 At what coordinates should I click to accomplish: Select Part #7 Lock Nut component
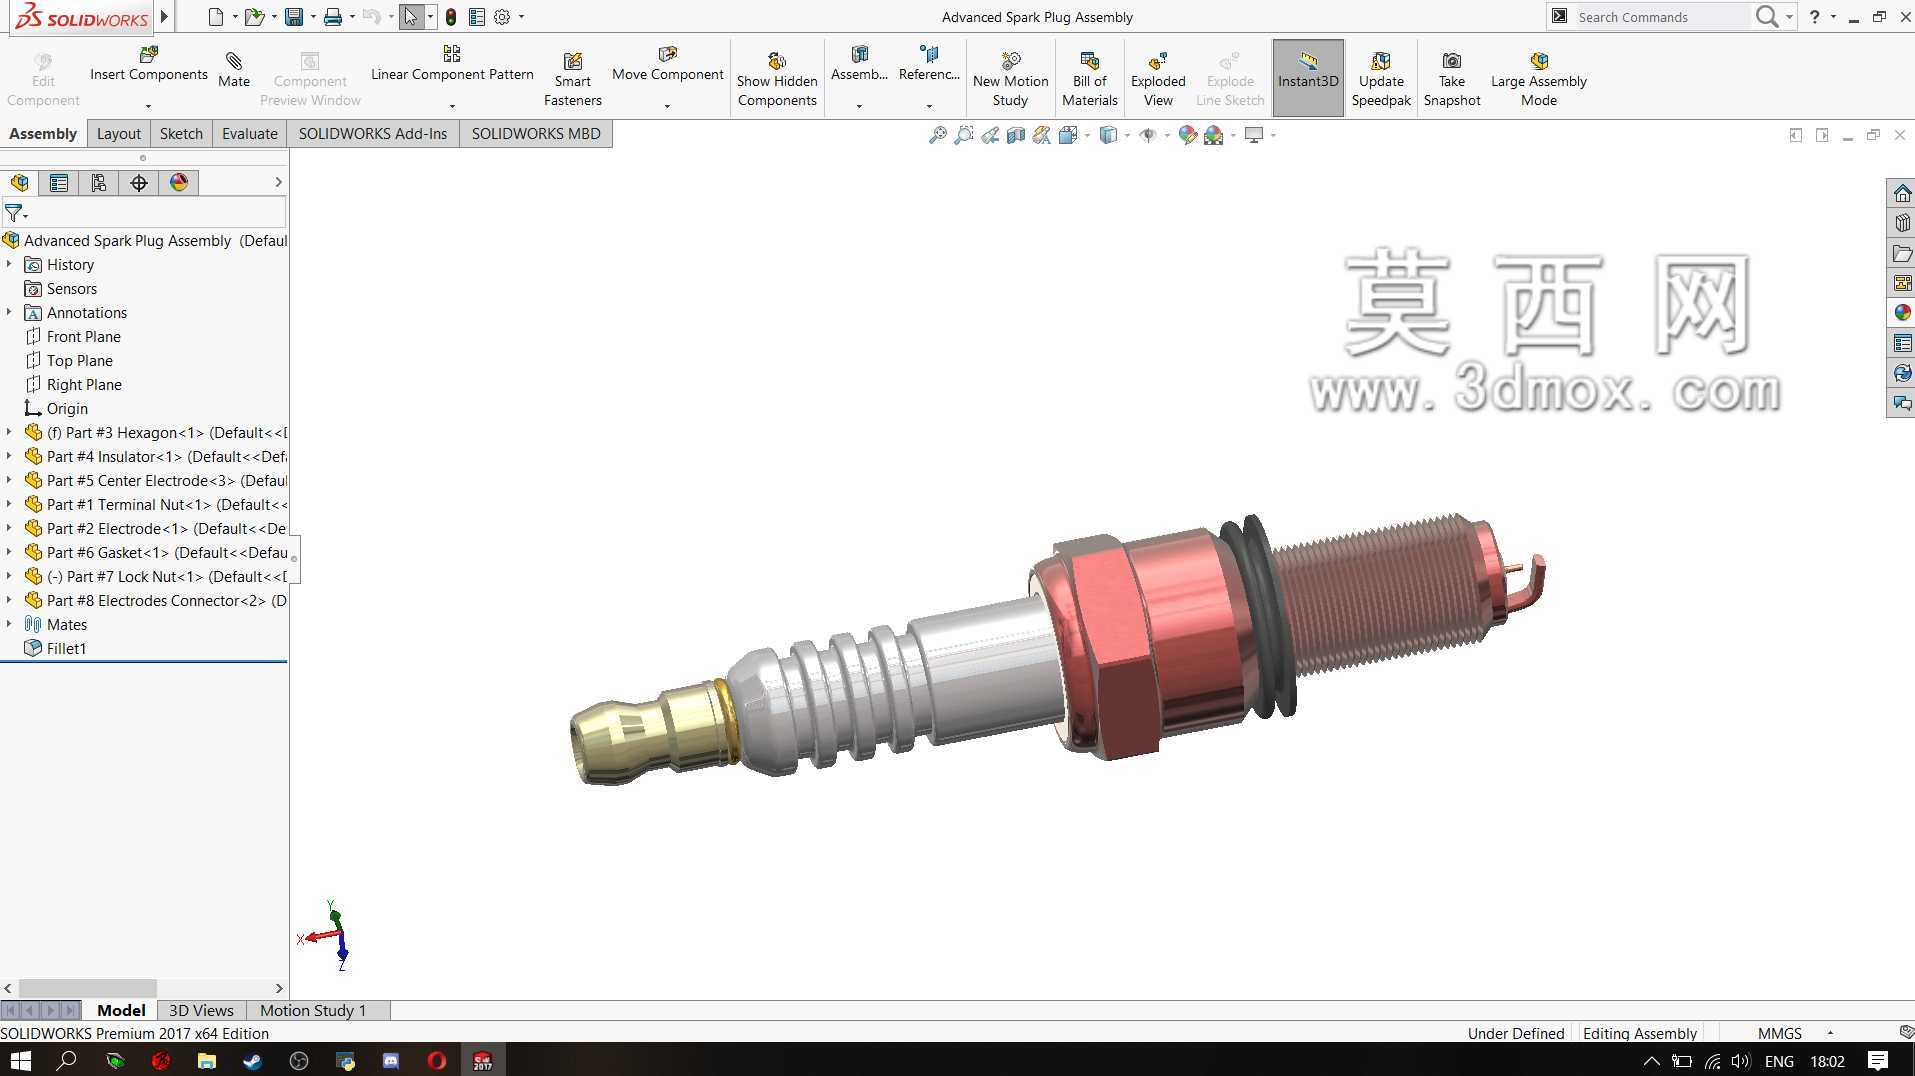[155, 576]
